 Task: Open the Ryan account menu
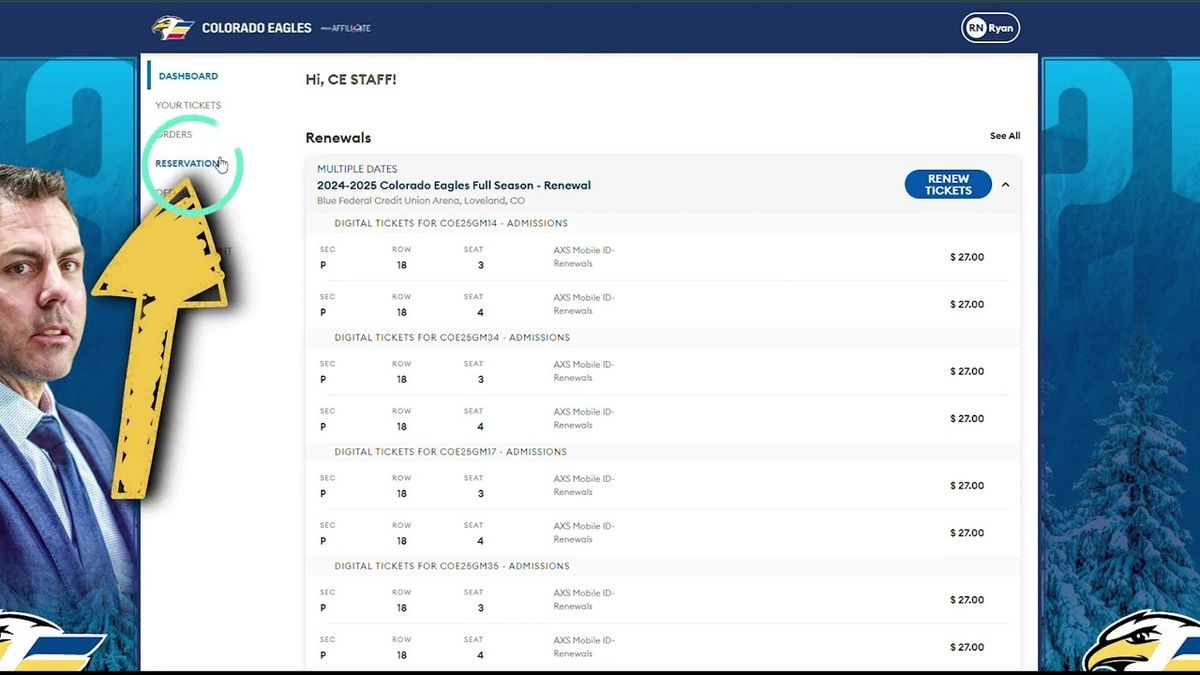pos(1001,28)
